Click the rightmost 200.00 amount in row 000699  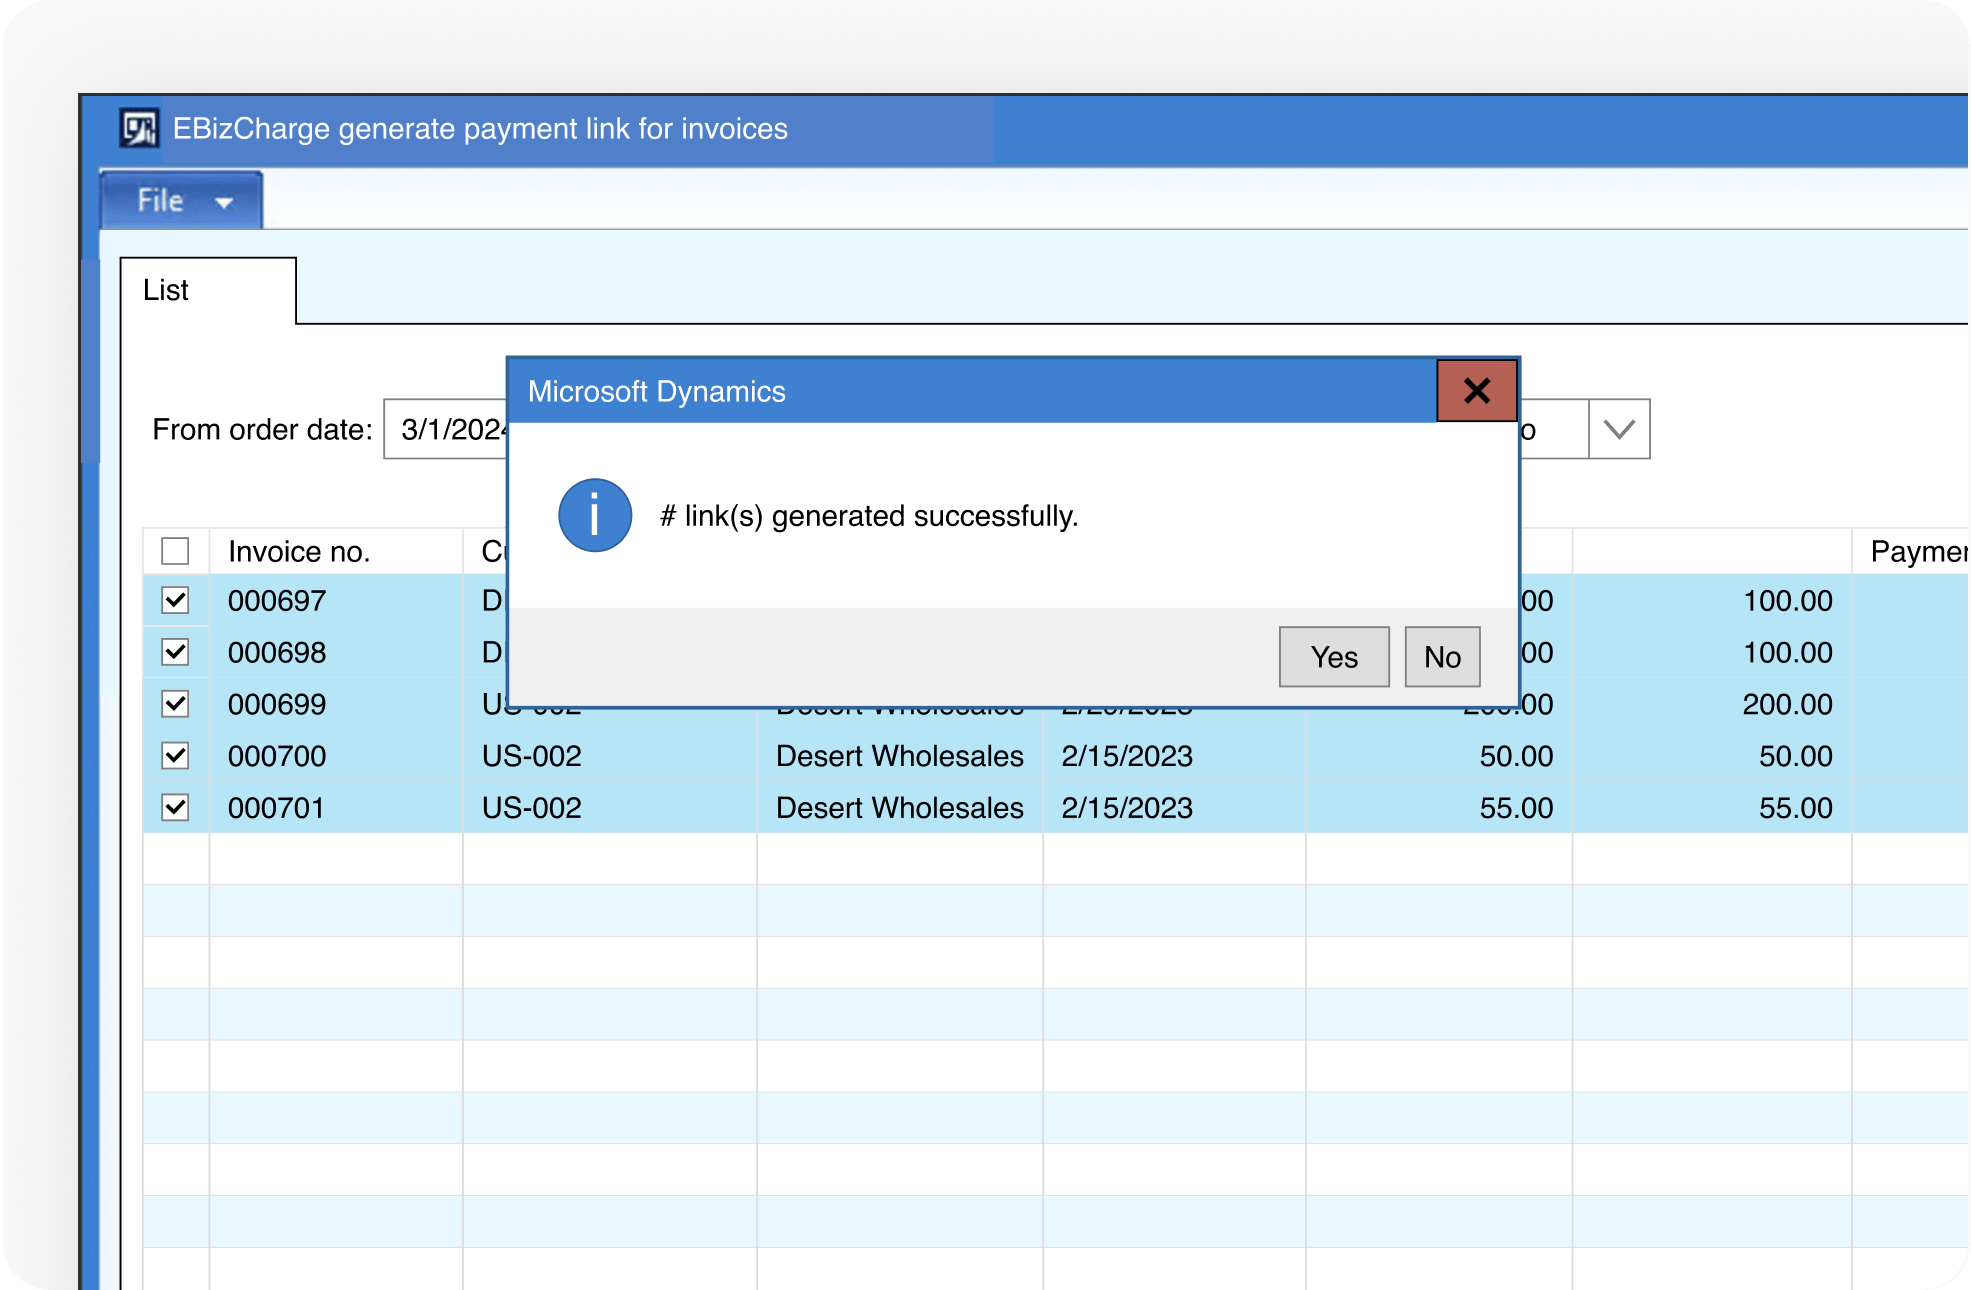[1788, 705]
